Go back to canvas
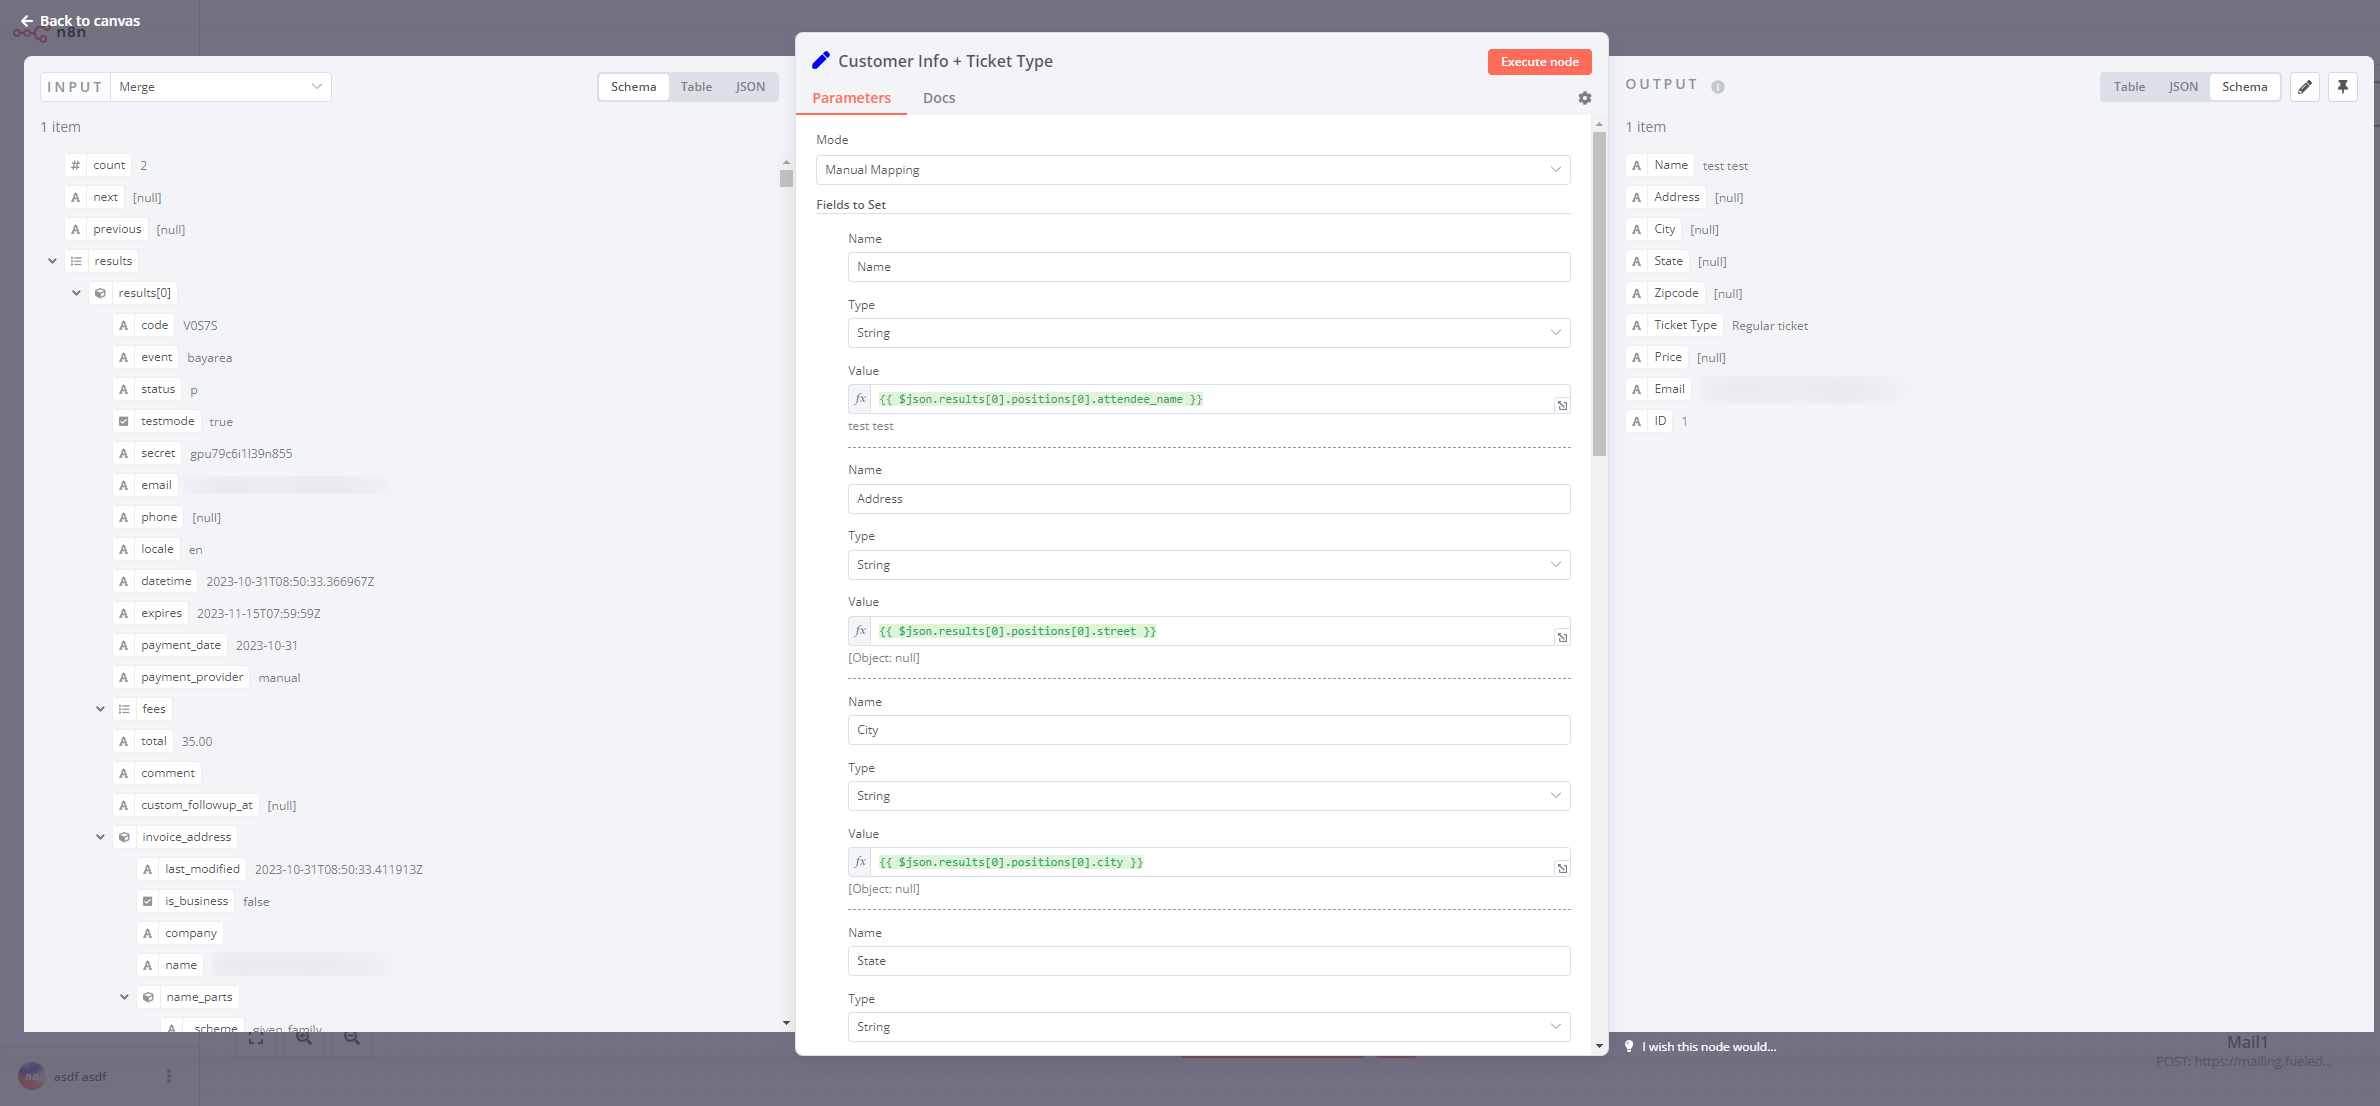The height and width of the screenshot is (1106, 2380). coord(80,21)
